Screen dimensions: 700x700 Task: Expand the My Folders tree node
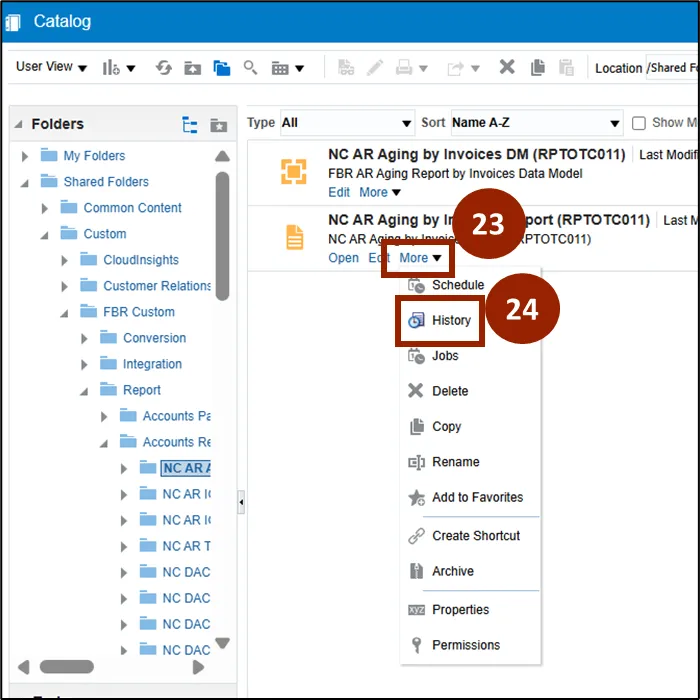(x=25, y=156)
